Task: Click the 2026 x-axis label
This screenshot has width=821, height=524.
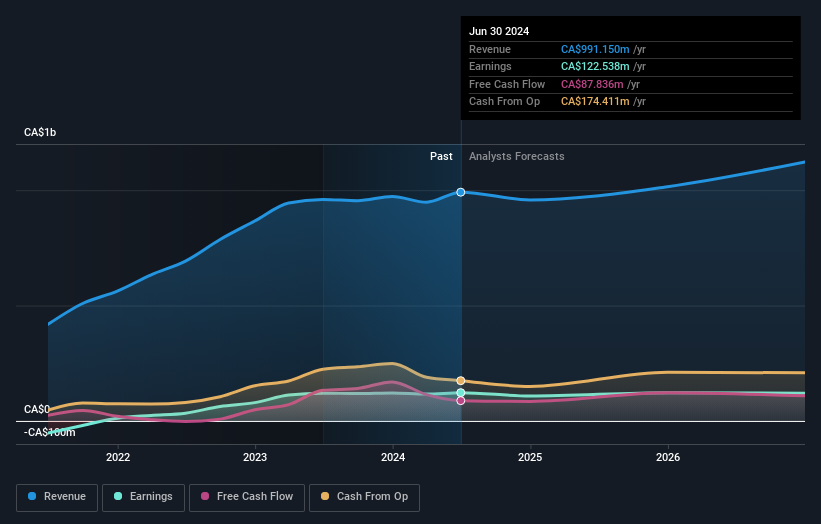Action: click(x=668, y=457)
